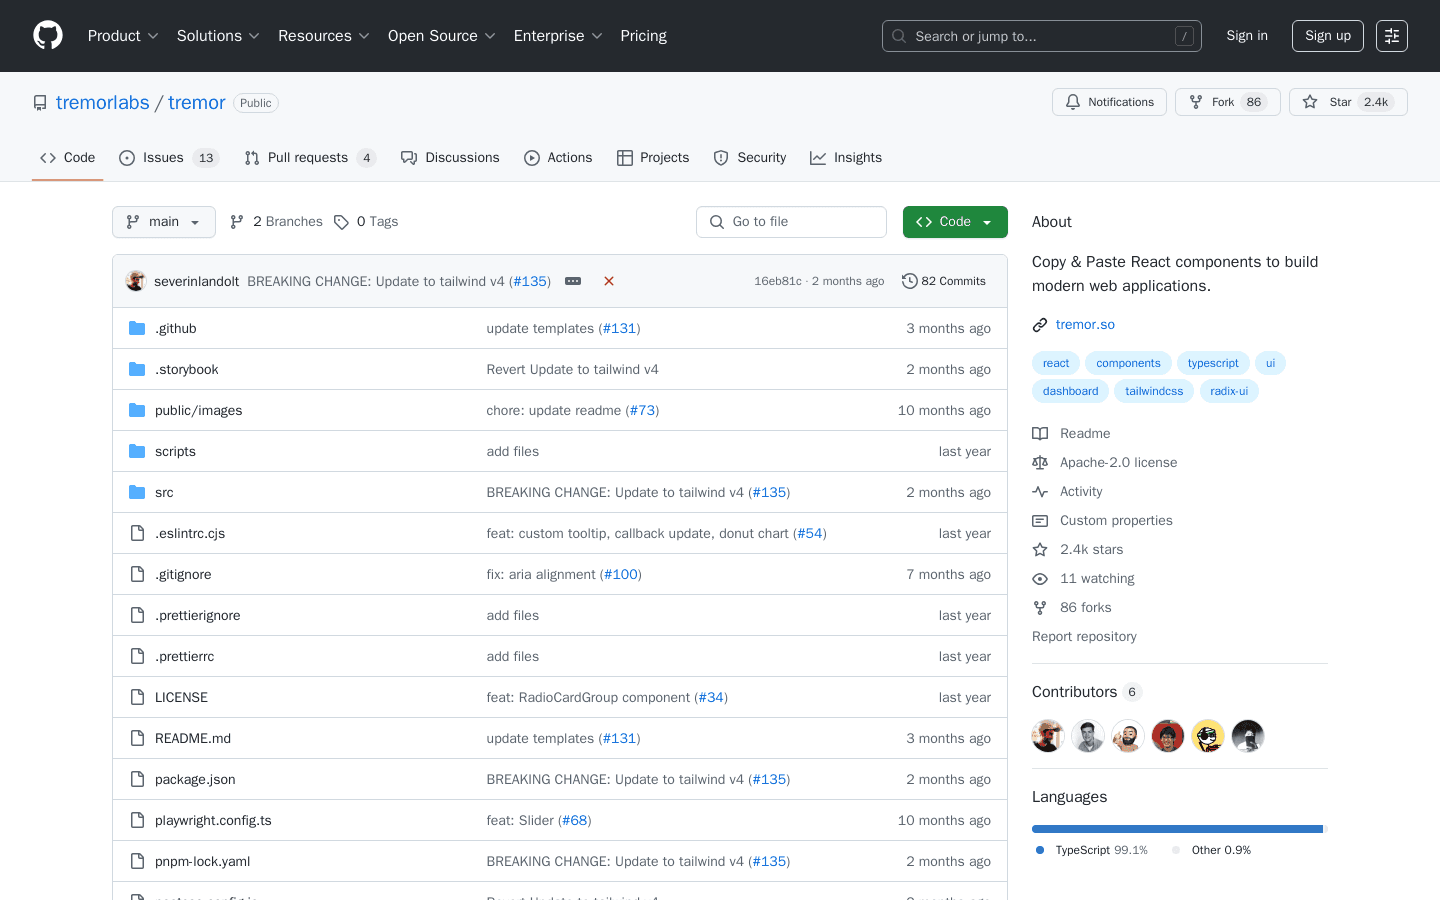Screen dimensions: 1440x900
Task: Click the 2.4k stars star icon
Action: (1040, 549)
